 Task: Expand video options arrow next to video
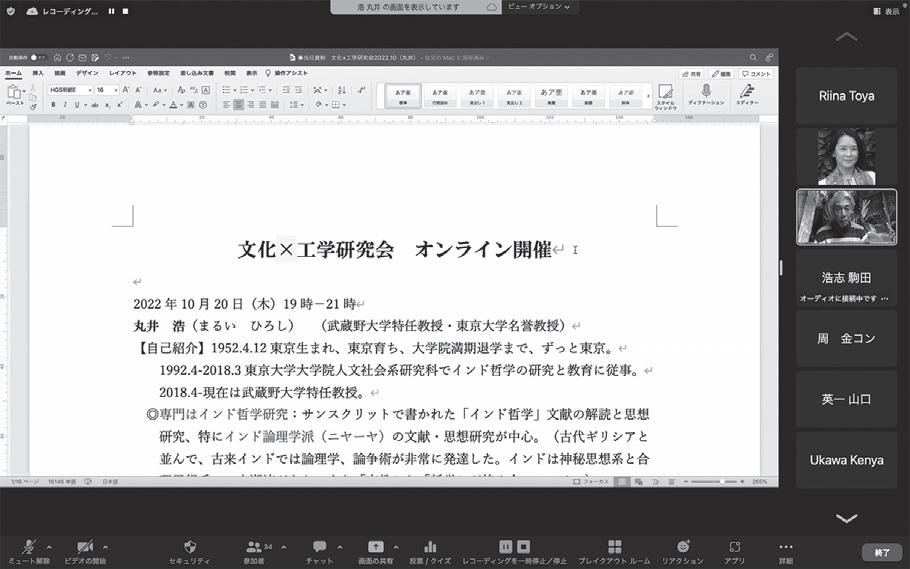[105, 547]
